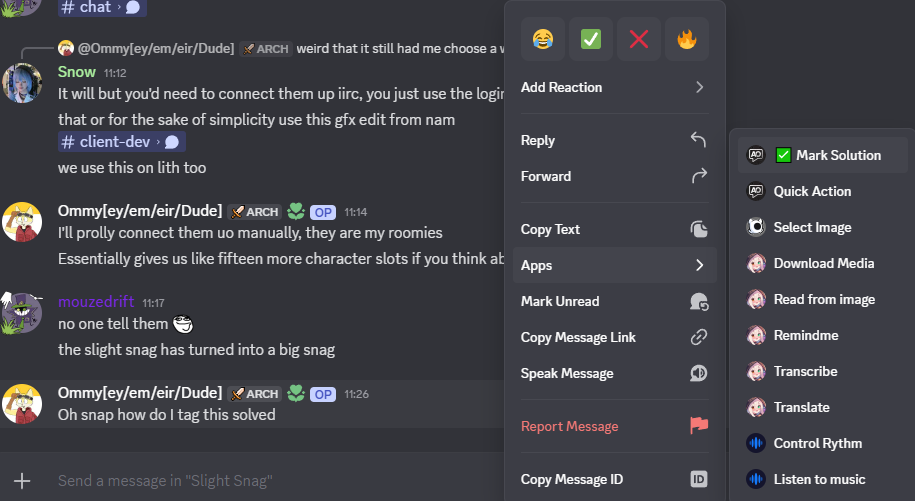Select Forward in the context menu
This screenshot has height=501, width=915.
[x=546, y=176]
